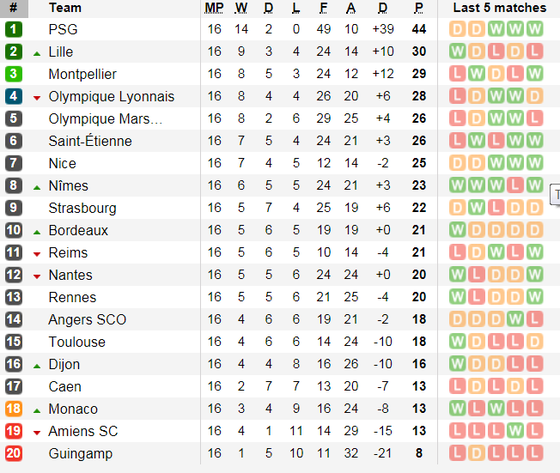
Task: Click the Team column header
Action: tap(65, 8)
